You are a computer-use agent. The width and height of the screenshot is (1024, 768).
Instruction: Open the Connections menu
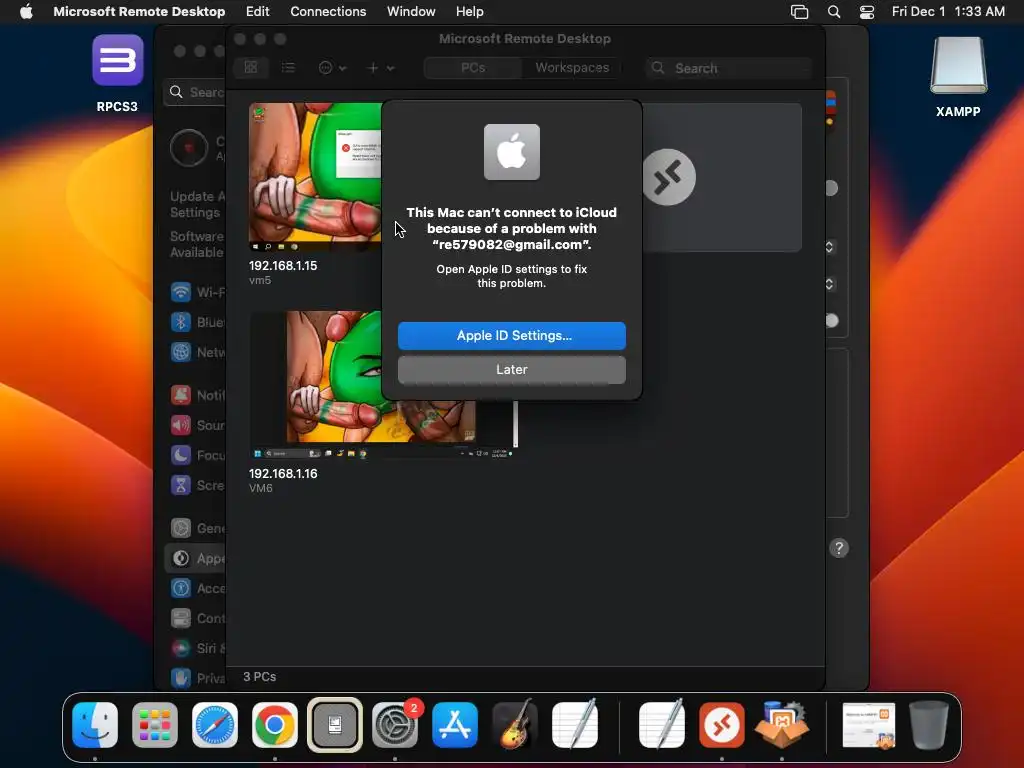point(328,12)
